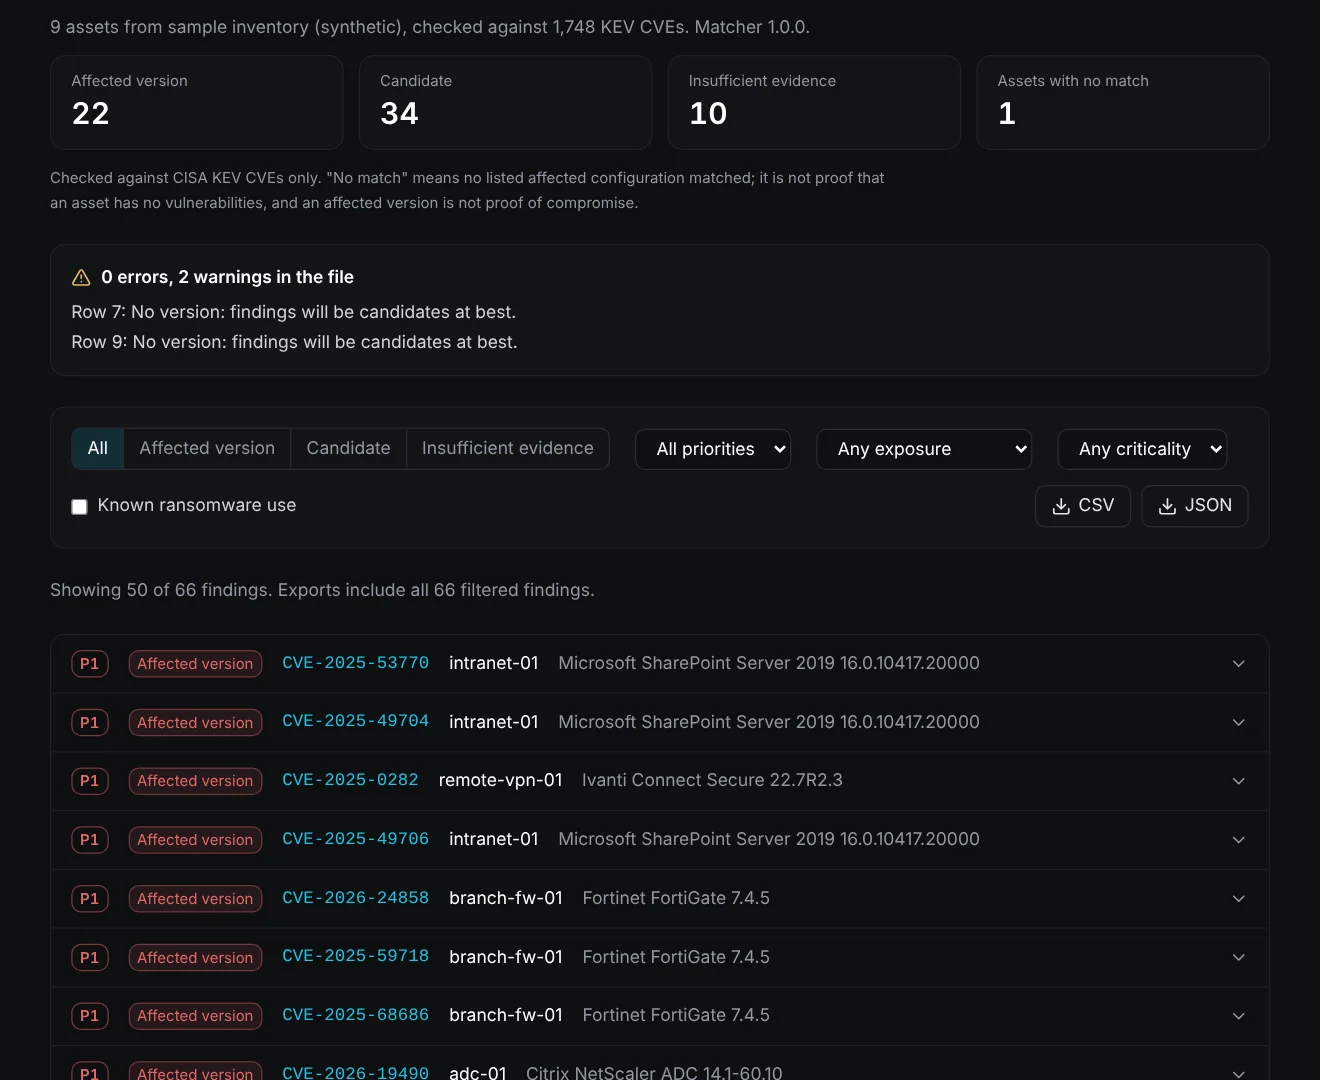Enable the Known ransomware use checkbox
The height and width of the screenshot is (1080, 1320).
pyautogui.click(x=79, y=507)
